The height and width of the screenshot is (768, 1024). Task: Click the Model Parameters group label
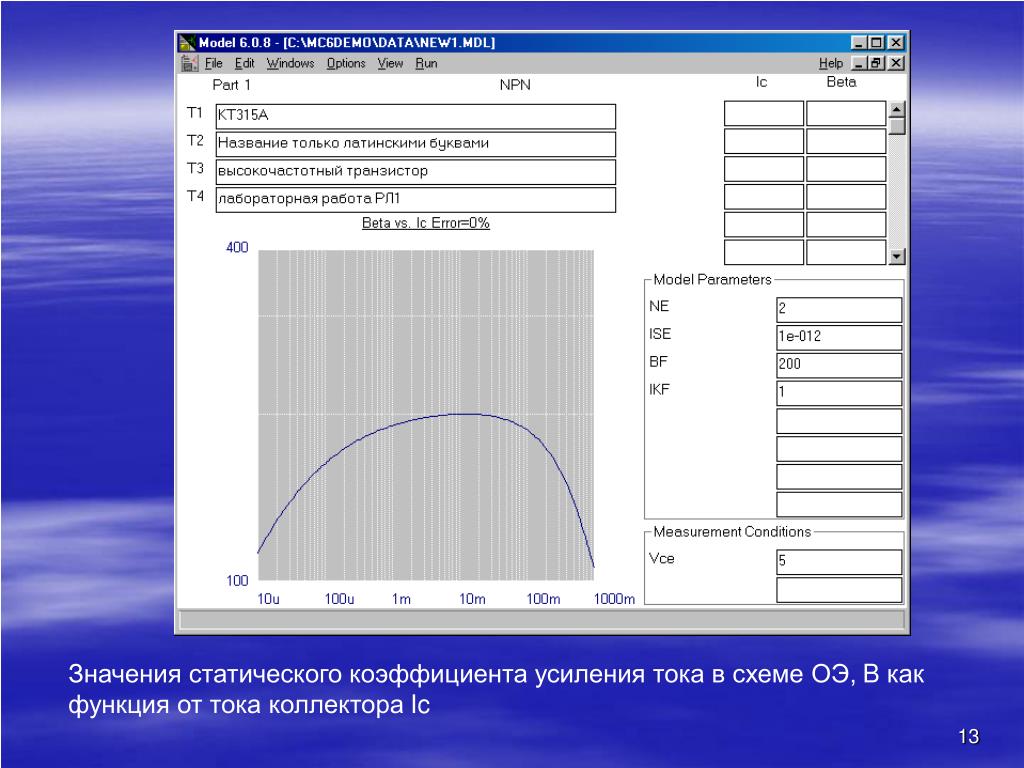[x=712, y=280]
